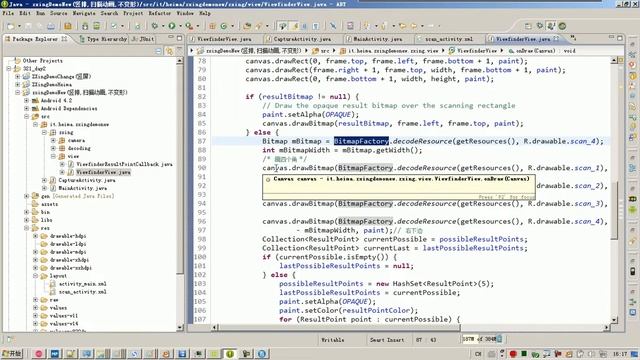Click the Run External Tools icon
The image size is (640, 360).
[x=189, y=26]
